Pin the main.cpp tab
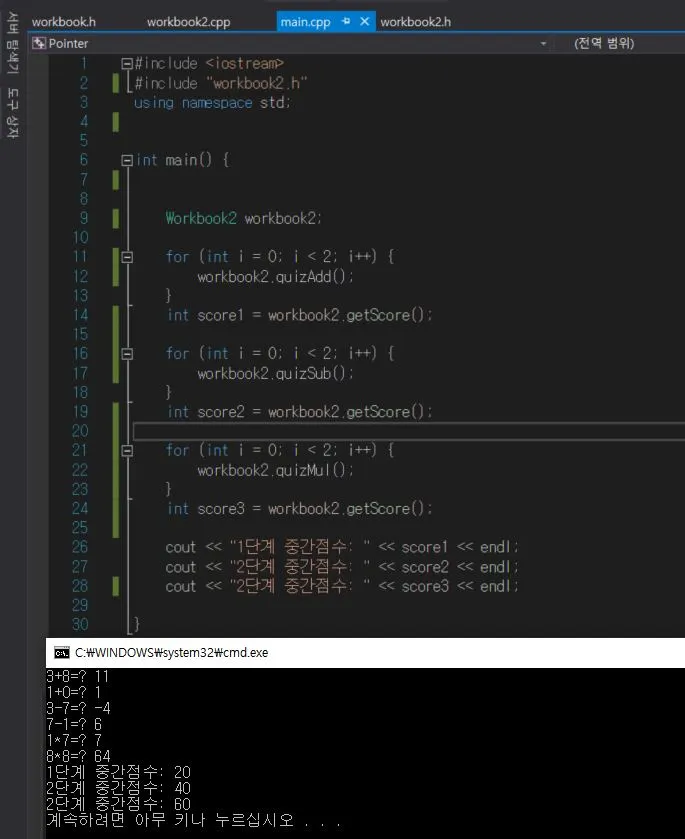Screen dimensions: 685x839 [346, 21]
